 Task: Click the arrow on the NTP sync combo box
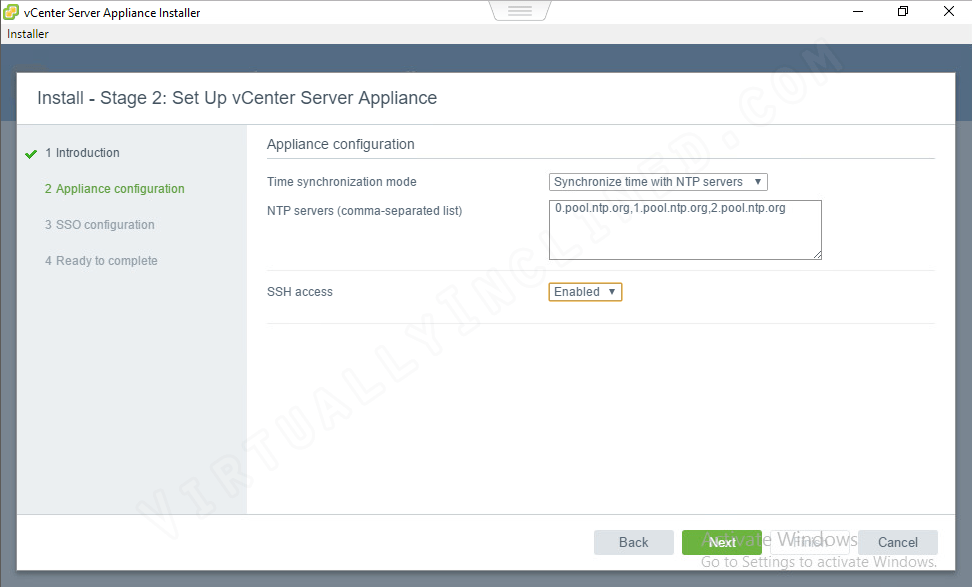click(x=758, y=182)
